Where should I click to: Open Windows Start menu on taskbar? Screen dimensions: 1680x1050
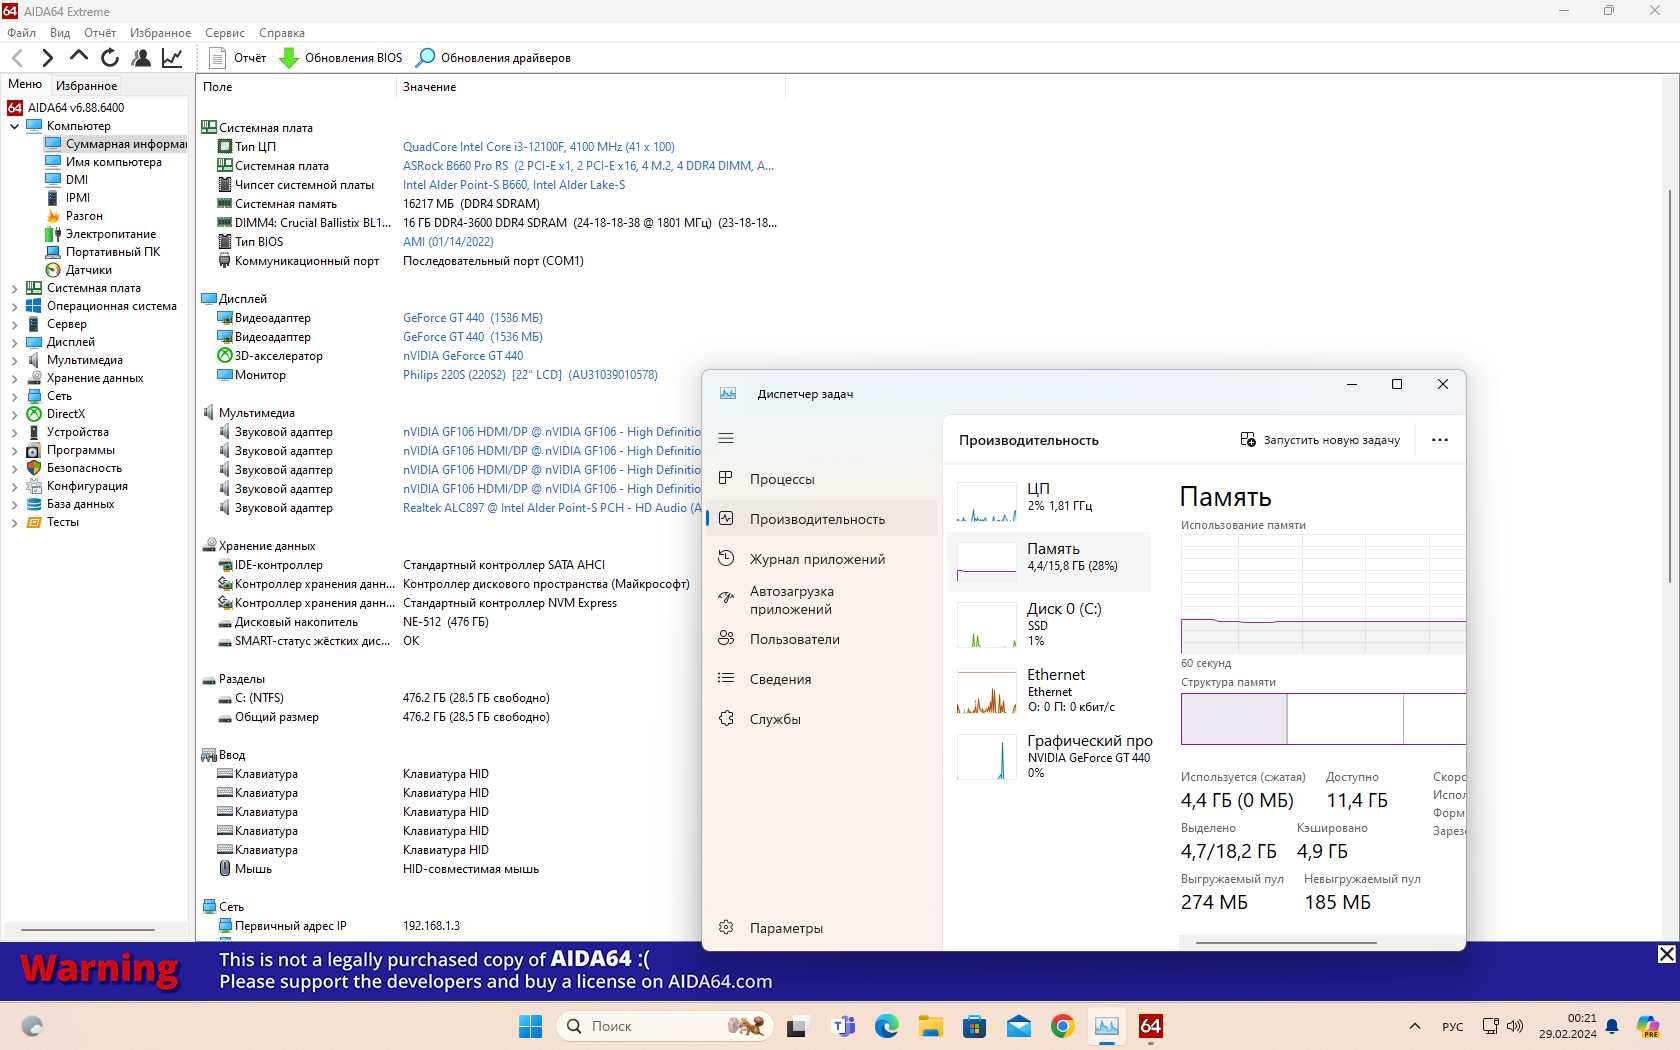530,1026
